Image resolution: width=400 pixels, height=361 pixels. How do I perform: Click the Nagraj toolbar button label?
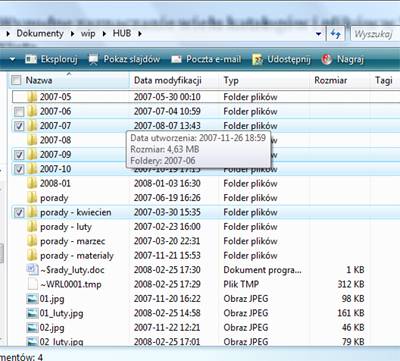pyautogui.click(x=350, y=60)
